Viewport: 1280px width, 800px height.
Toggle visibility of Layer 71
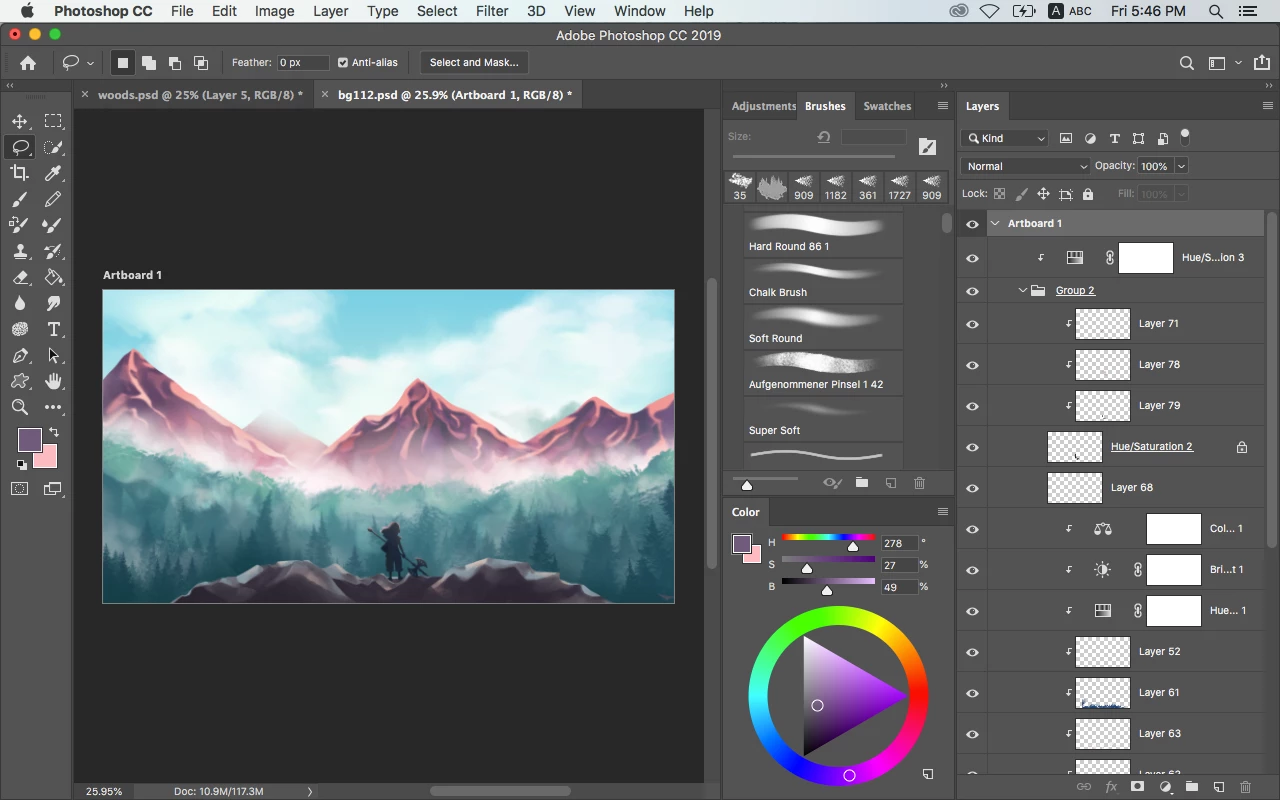pos(972,324)
